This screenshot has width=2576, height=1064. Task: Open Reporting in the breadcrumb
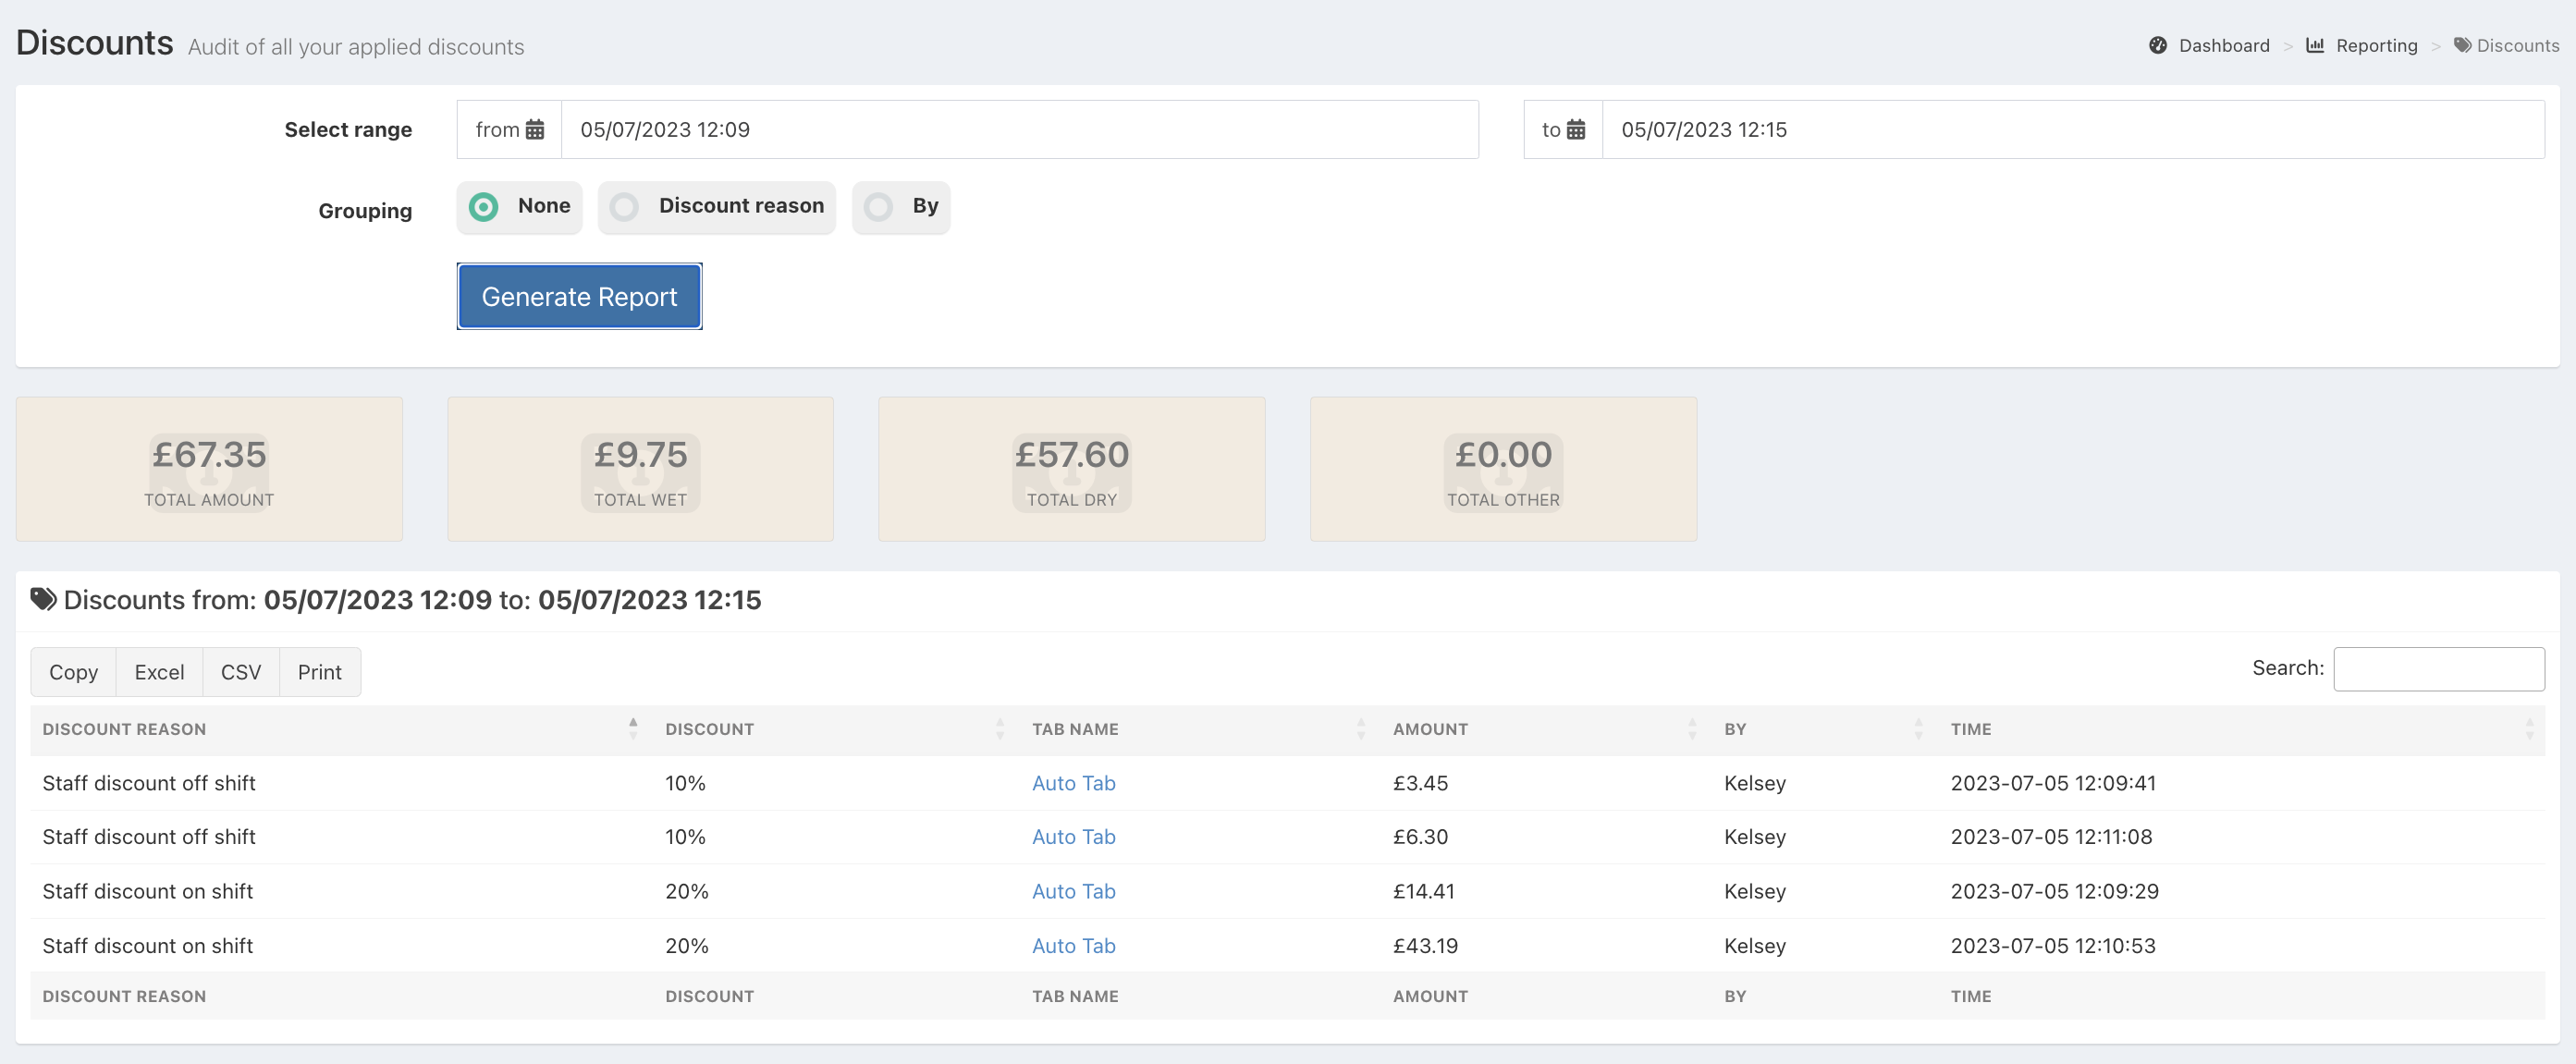click(2376, 46)
